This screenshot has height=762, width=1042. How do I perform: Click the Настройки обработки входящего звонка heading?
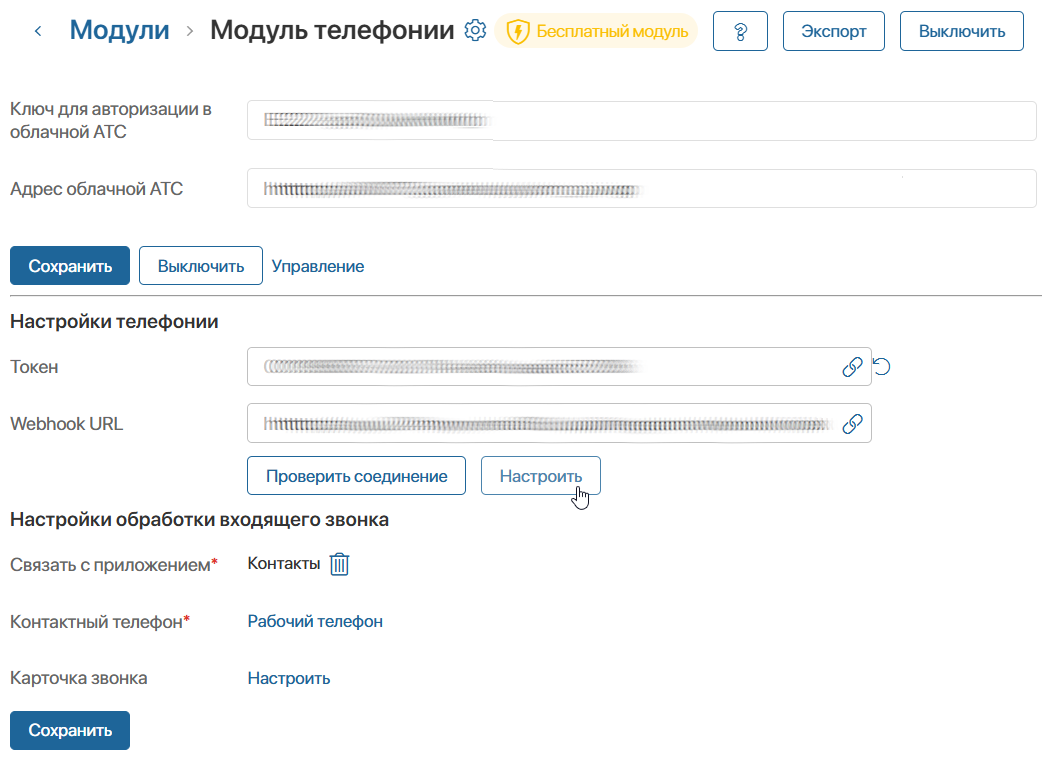pyautogui.click(x=199, y=520)
